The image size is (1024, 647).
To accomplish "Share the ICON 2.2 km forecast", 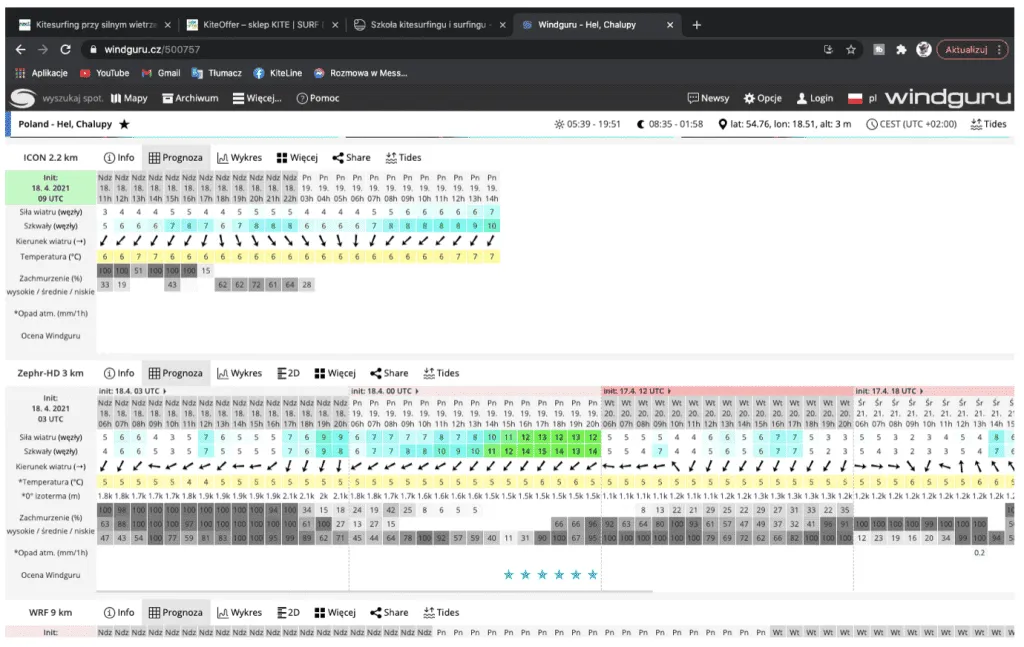I will click(x=351, y=157).
